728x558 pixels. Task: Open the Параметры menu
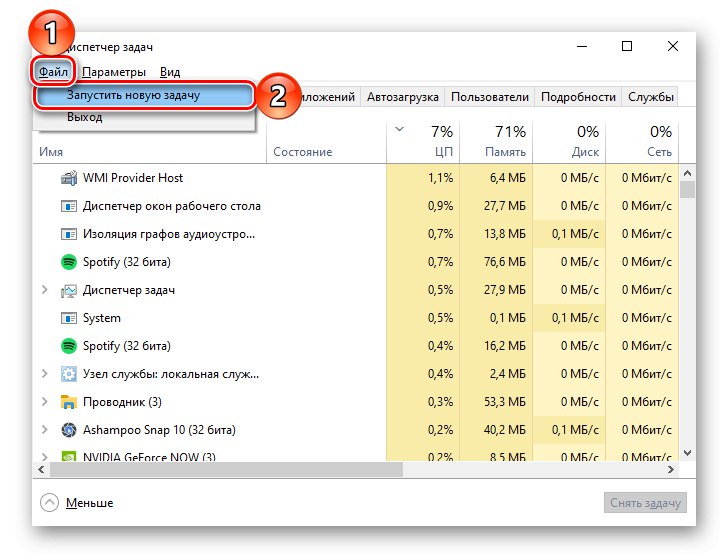coord(114,72)
